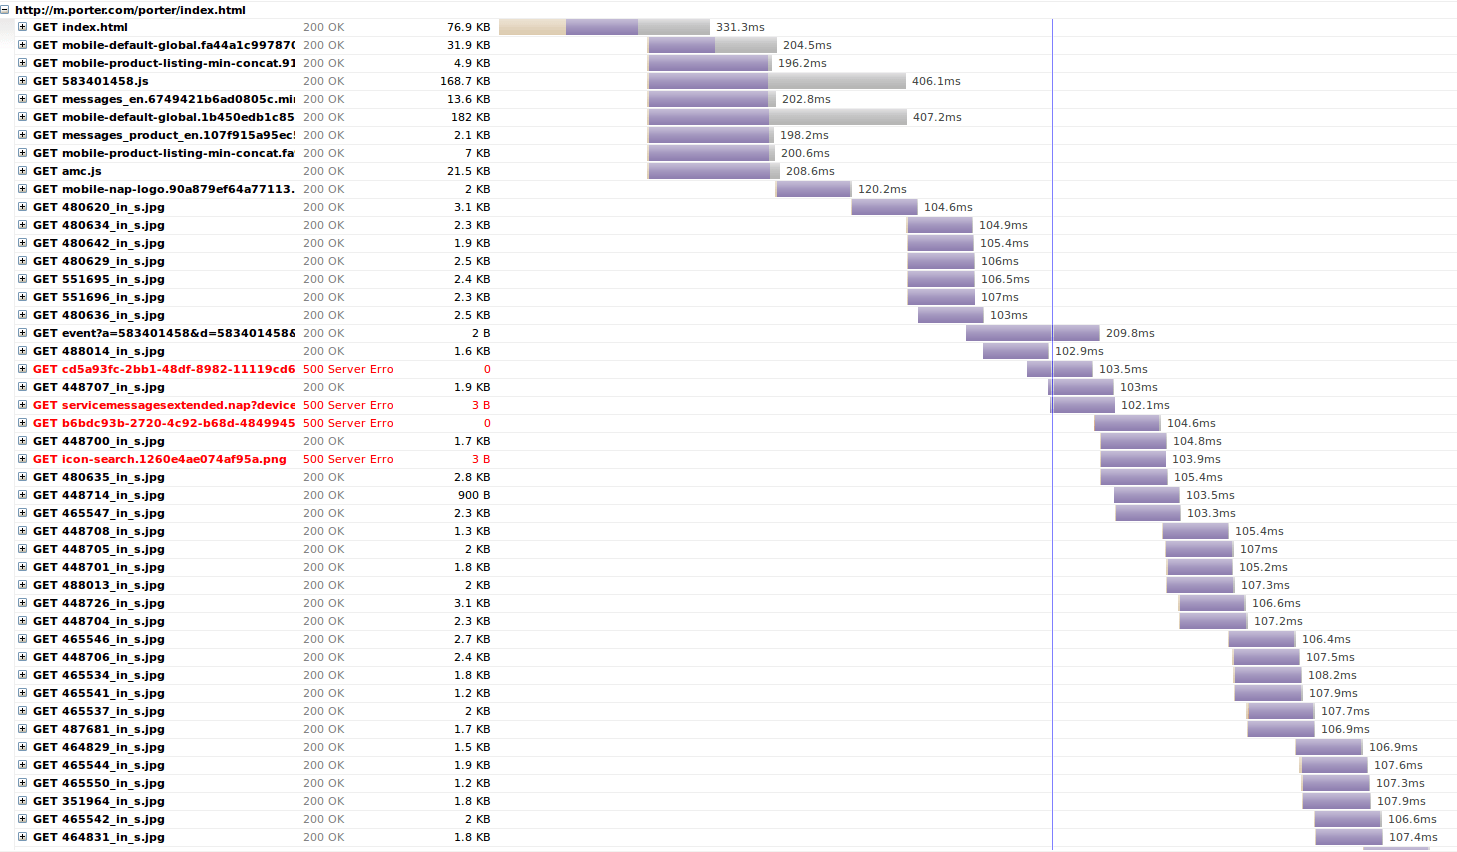Collapse the m.porter.com/porter/index.html page group
The image size is (1457, 852).
coord(5,9)
